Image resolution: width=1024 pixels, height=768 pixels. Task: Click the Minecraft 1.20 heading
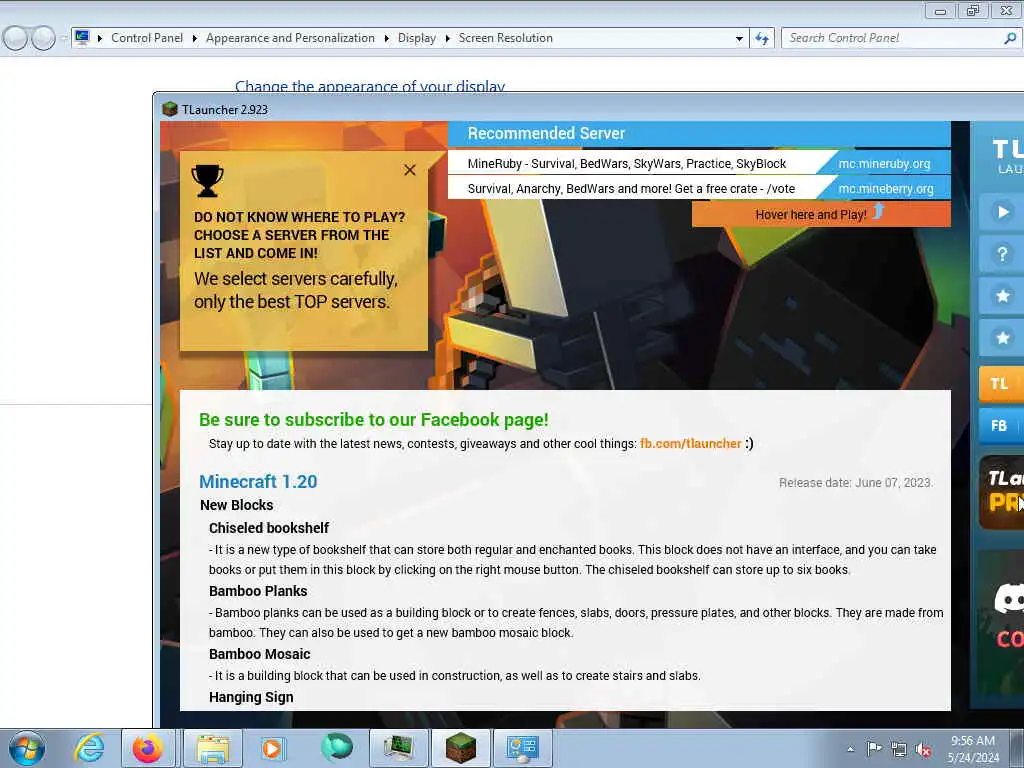point(258,481)
